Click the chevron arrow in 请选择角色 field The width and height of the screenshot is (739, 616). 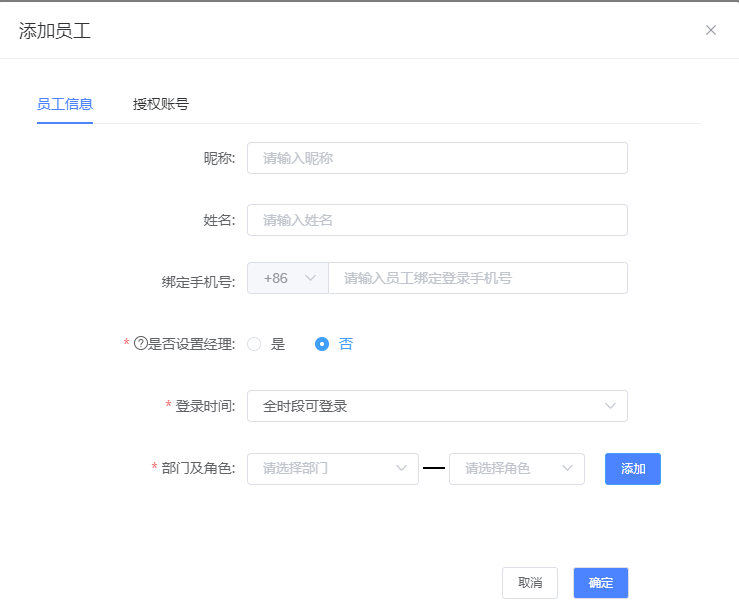pyautogui.click(x=567, y=468)
